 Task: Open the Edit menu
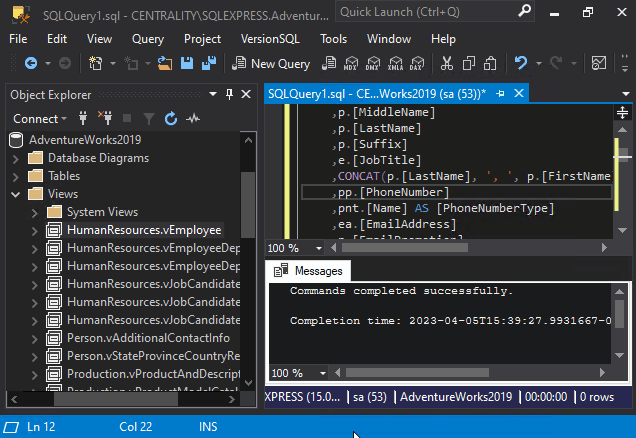pos(57,39)
